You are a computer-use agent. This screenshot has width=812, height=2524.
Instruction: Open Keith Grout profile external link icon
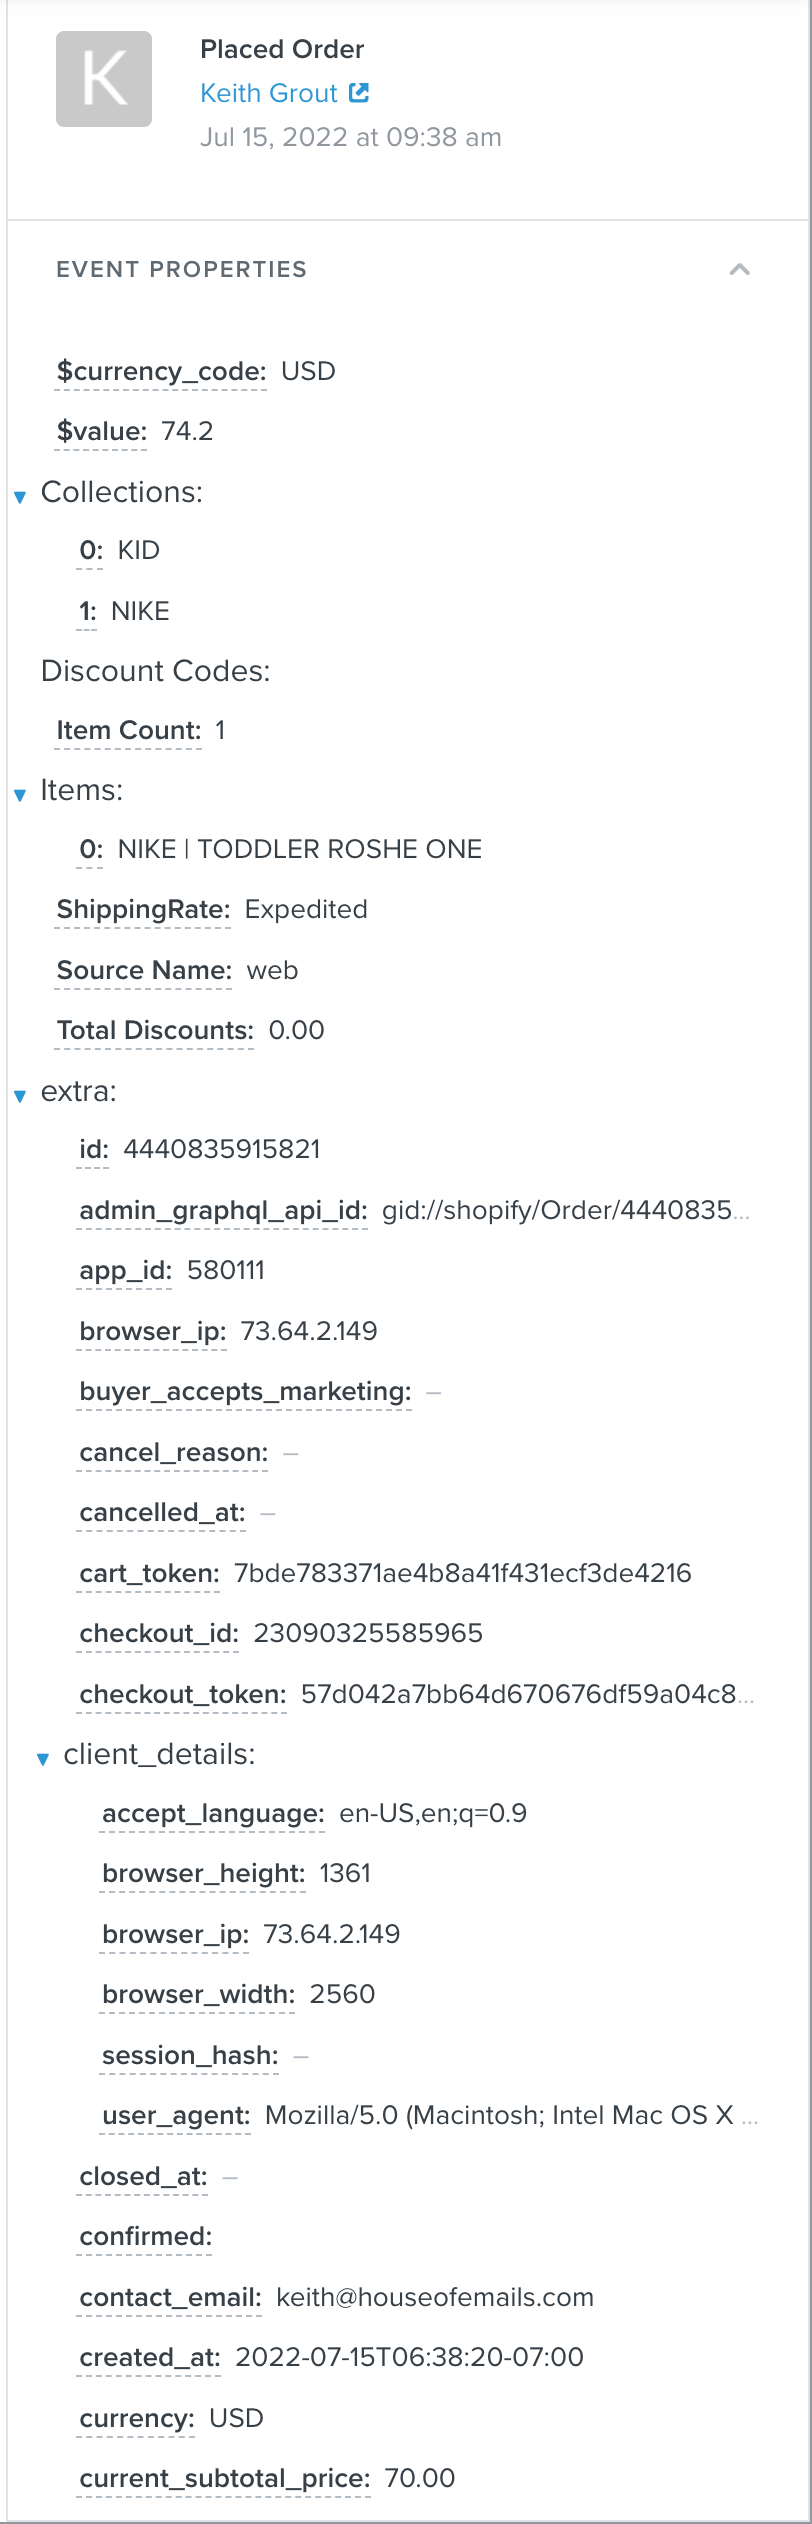[359, 93]
